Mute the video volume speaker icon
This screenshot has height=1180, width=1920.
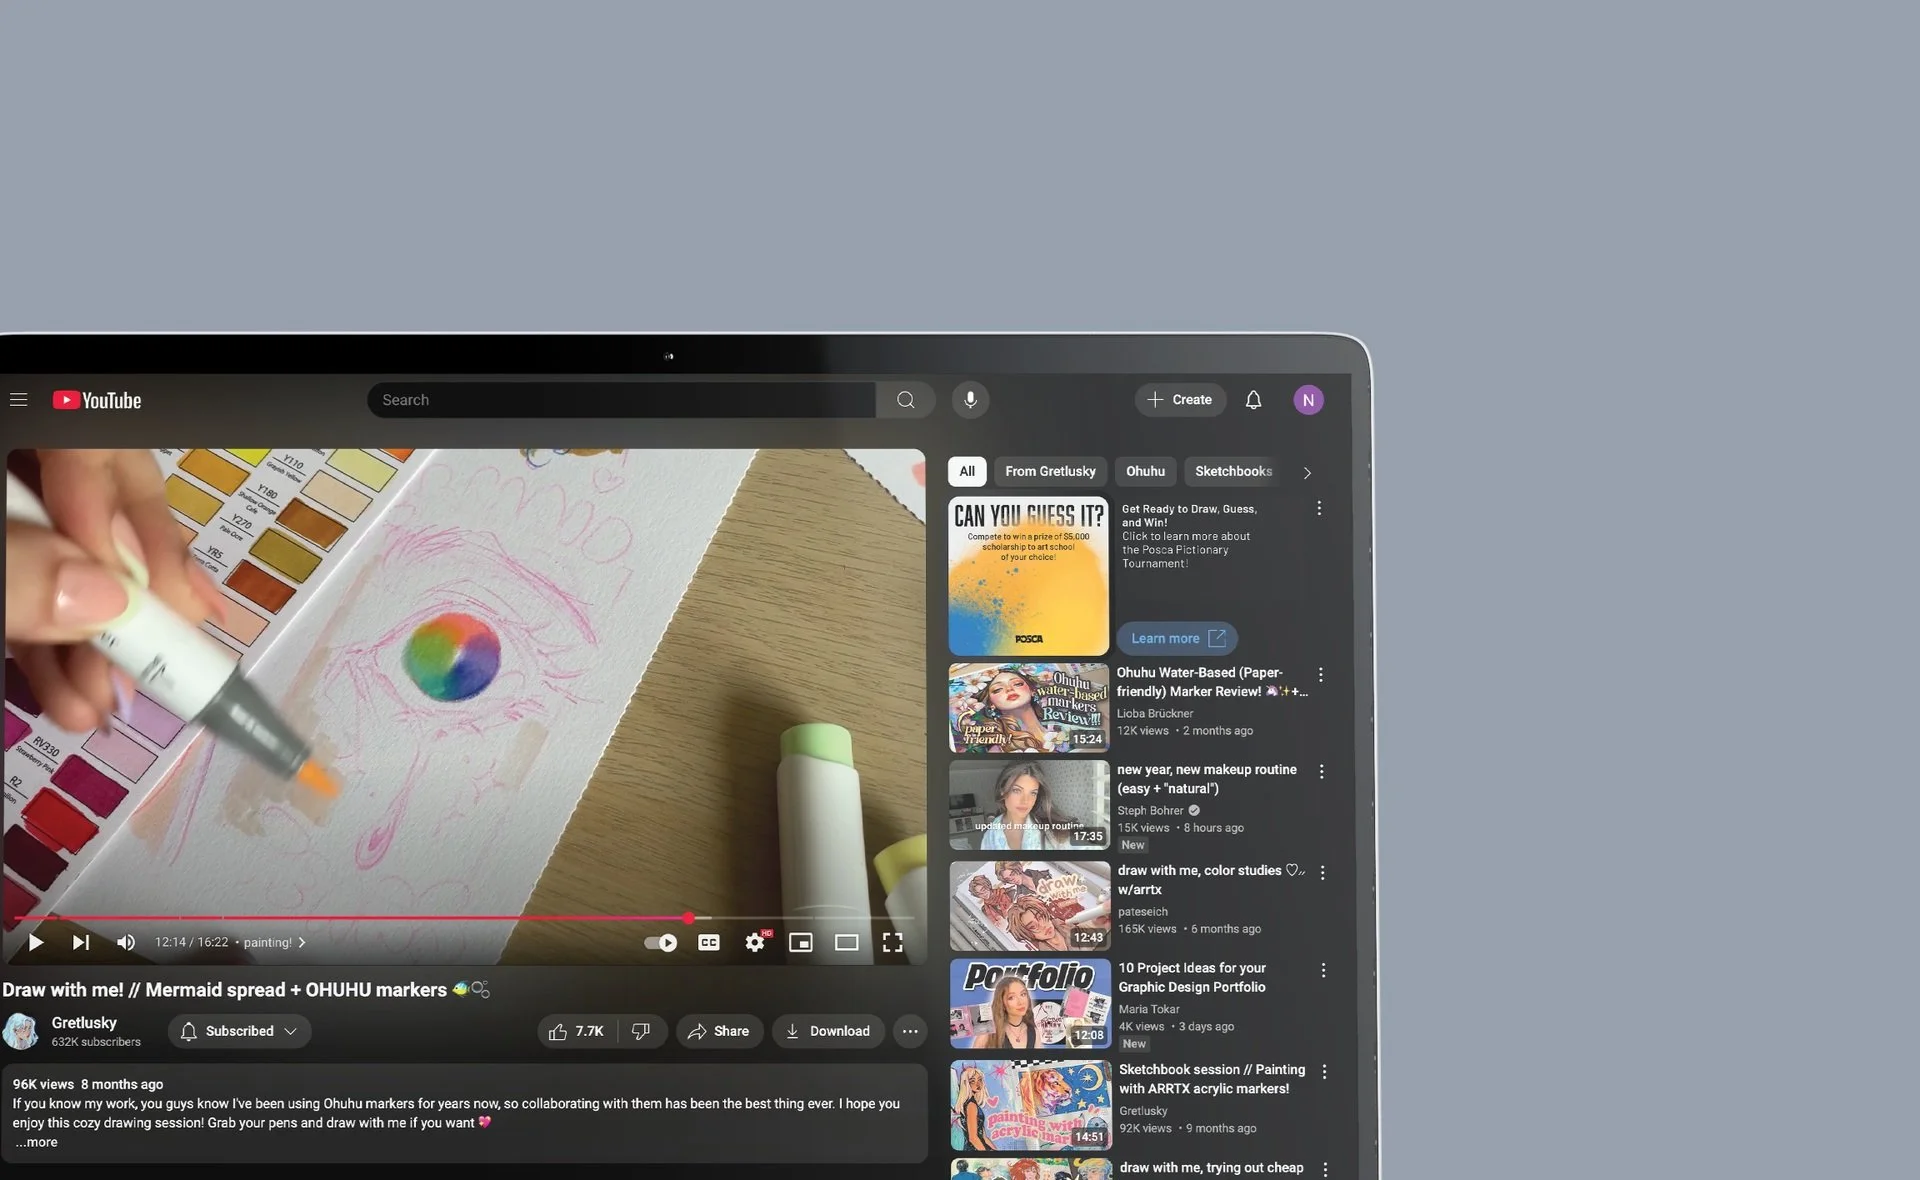(x=126, y=942)
